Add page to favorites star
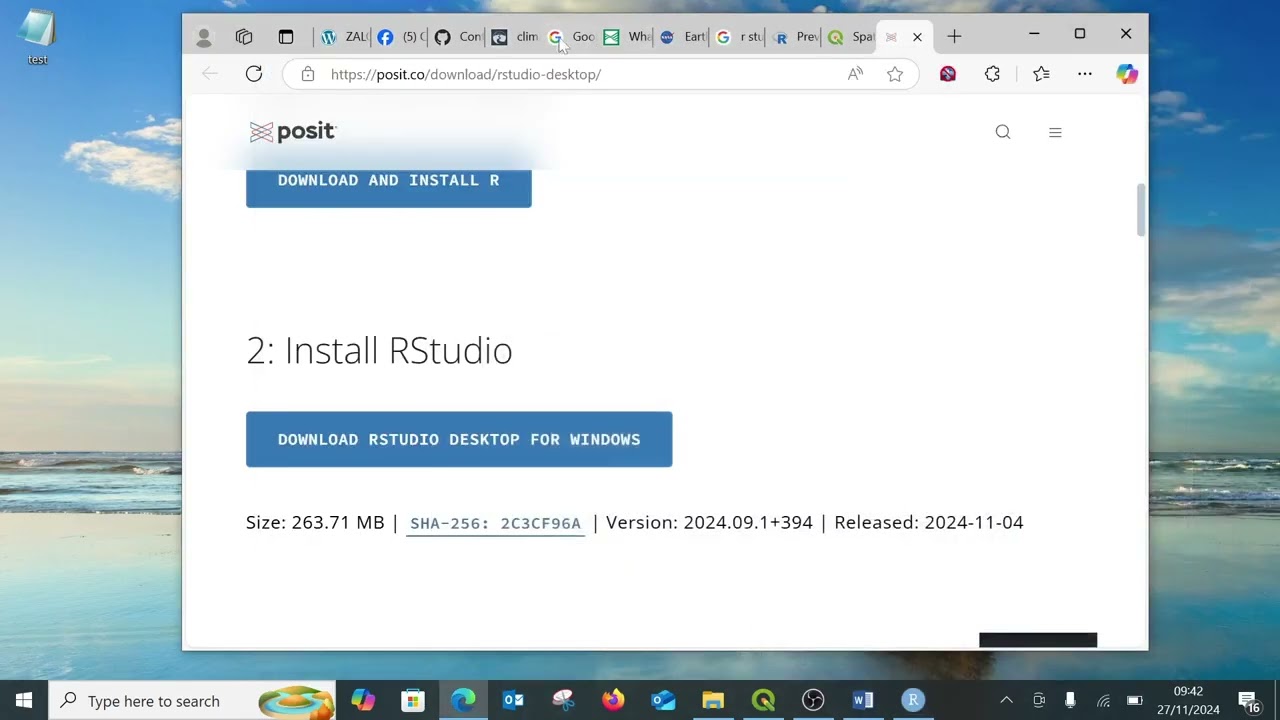The width and height of the screenshot is (1280, 720). 895,74
